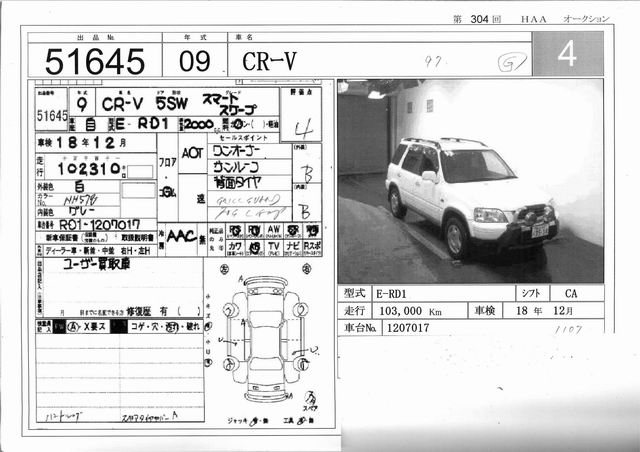The width and height of the screenshot is (640, 452).
Task: Click the AW equipment box
Action: pyautogui.click(x=273, y=231)
